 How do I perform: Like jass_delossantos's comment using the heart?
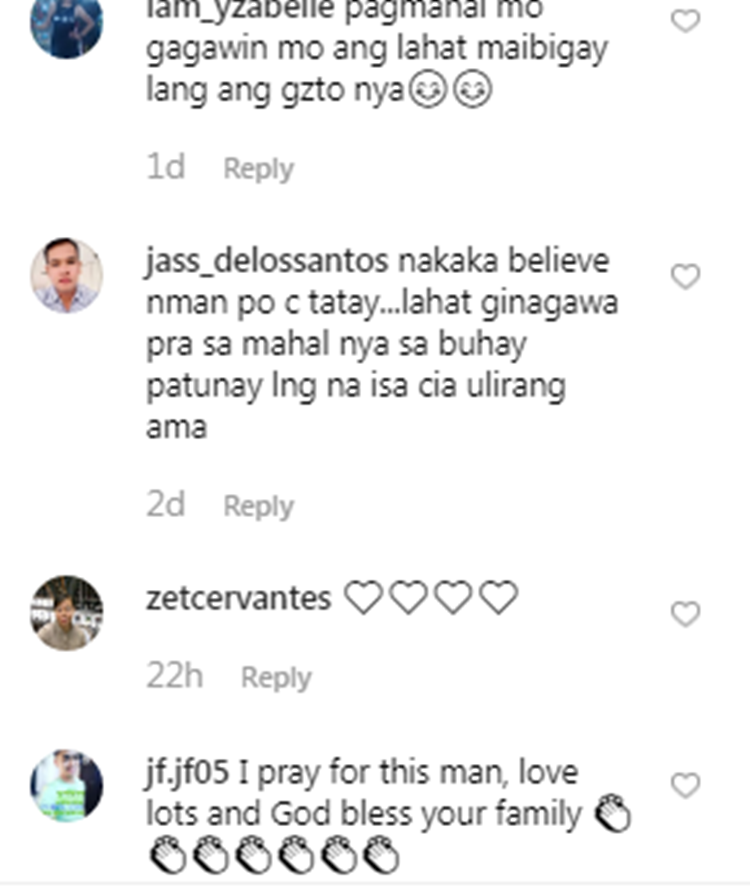pos(685,276)
